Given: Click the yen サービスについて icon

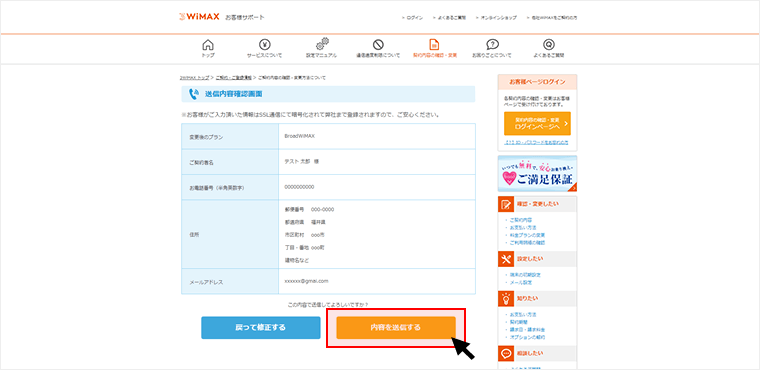Looking at the screenshot, I should pyautogui.click(x=264, y=45).
